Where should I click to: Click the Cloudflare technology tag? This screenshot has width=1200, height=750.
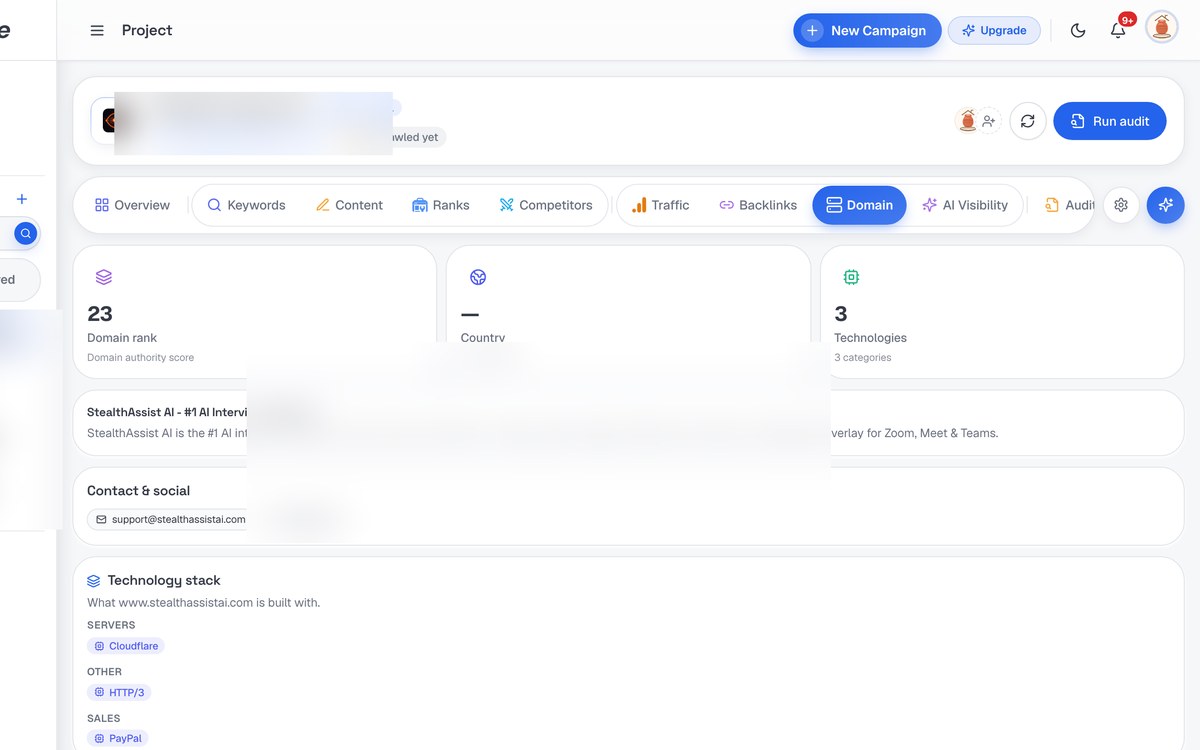[126, 646]
